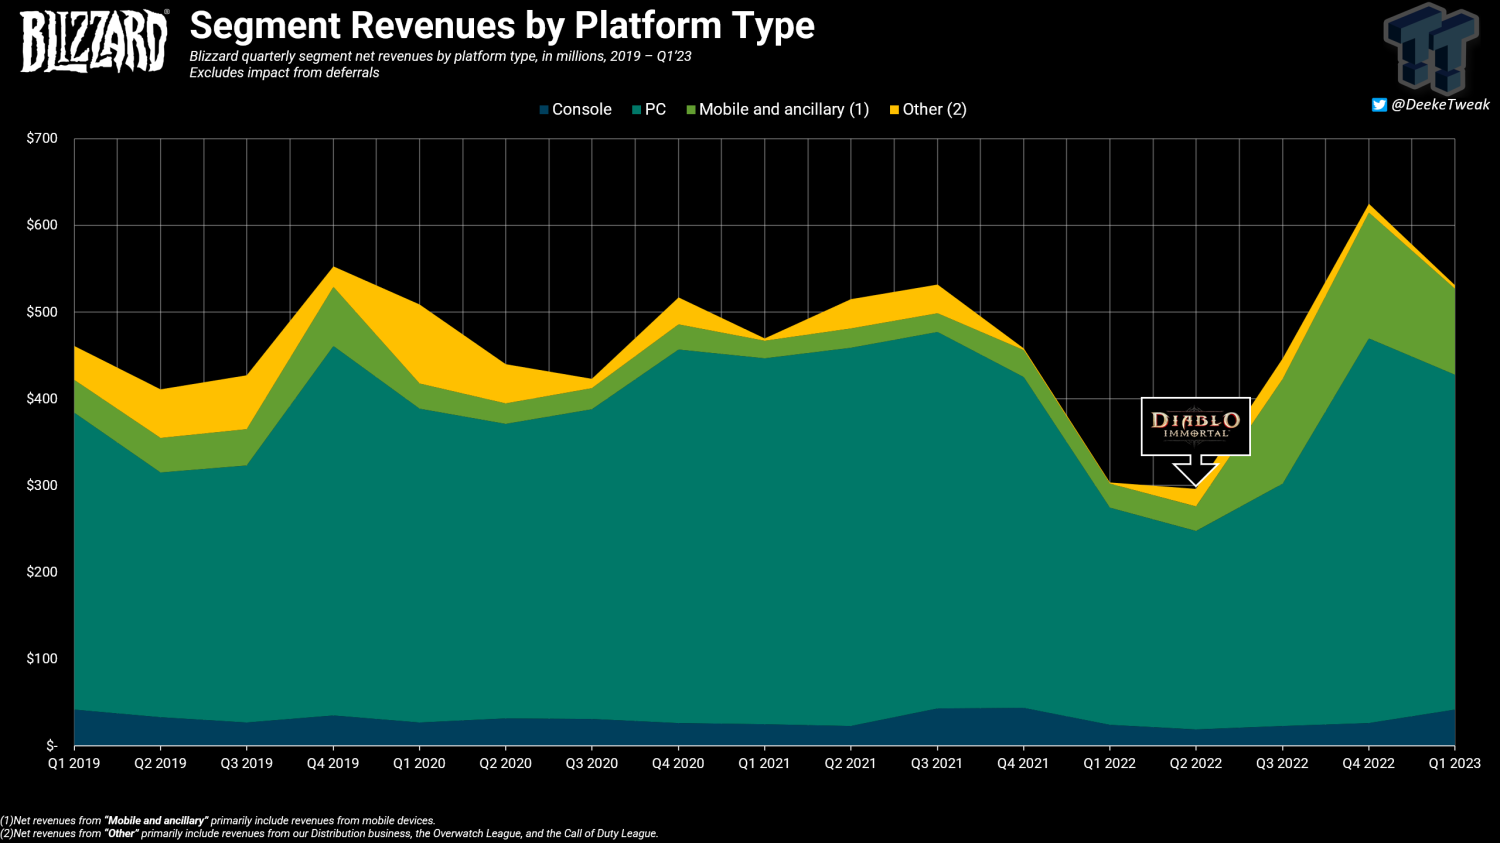Click the TweakTown TT logo

(x=1431, y=48)
